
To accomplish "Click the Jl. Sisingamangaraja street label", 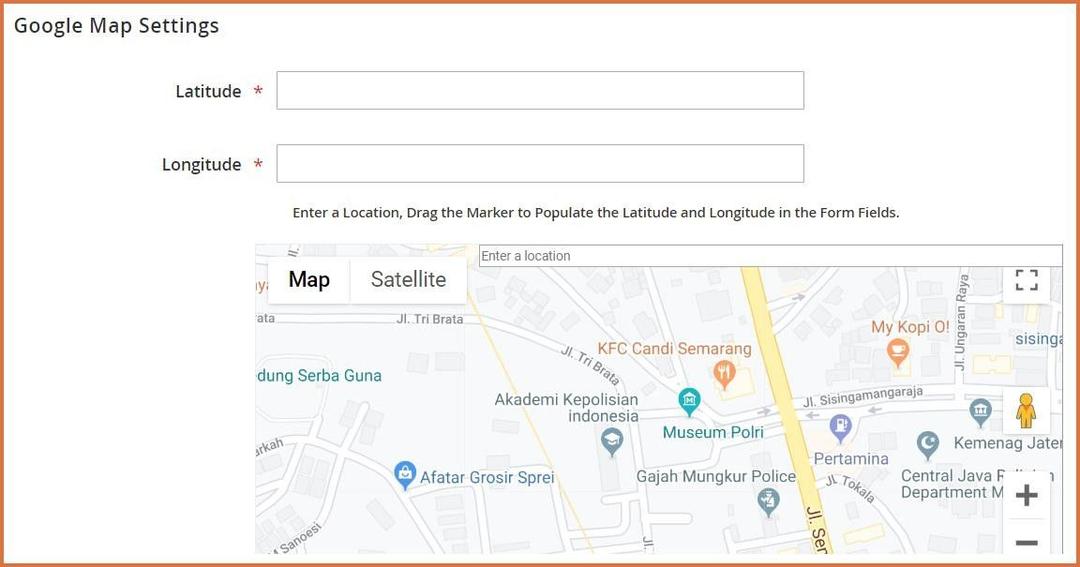I will pos(863,396).
